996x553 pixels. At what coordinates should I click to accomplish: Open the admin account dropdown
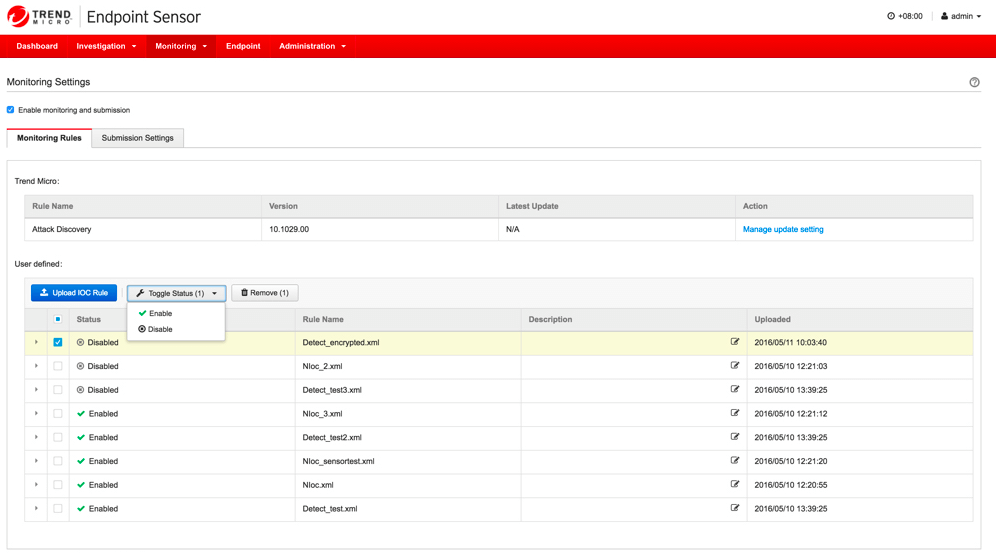pyautogui.click(x=960, y=16)
